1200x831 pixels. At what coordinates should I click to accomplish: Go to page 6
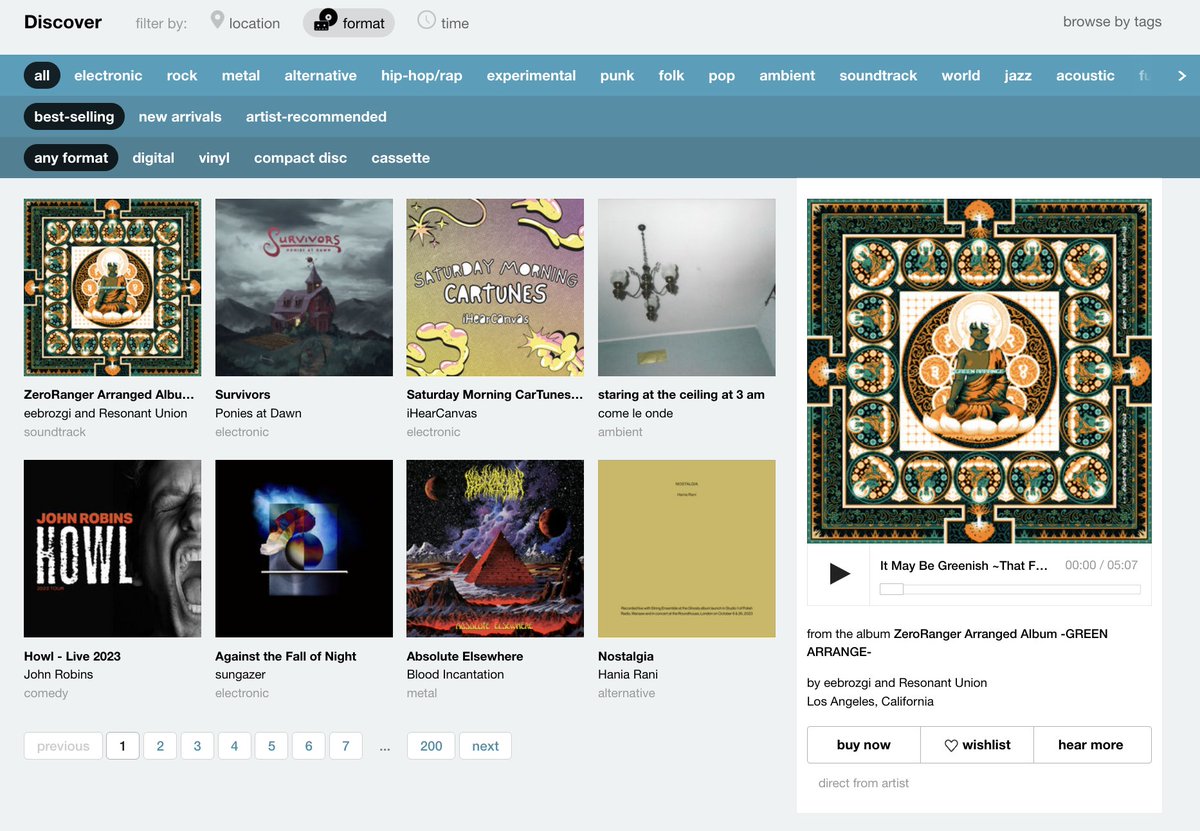(308, 746)
